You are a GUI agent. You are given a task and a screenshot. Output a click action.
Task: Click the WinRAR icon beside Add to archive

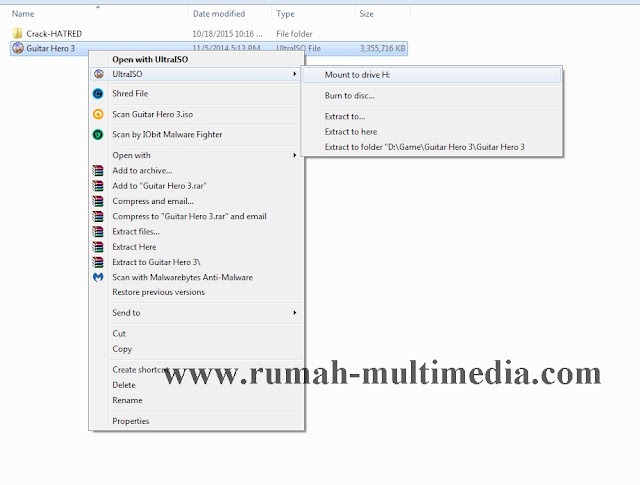tap(98, 171)
